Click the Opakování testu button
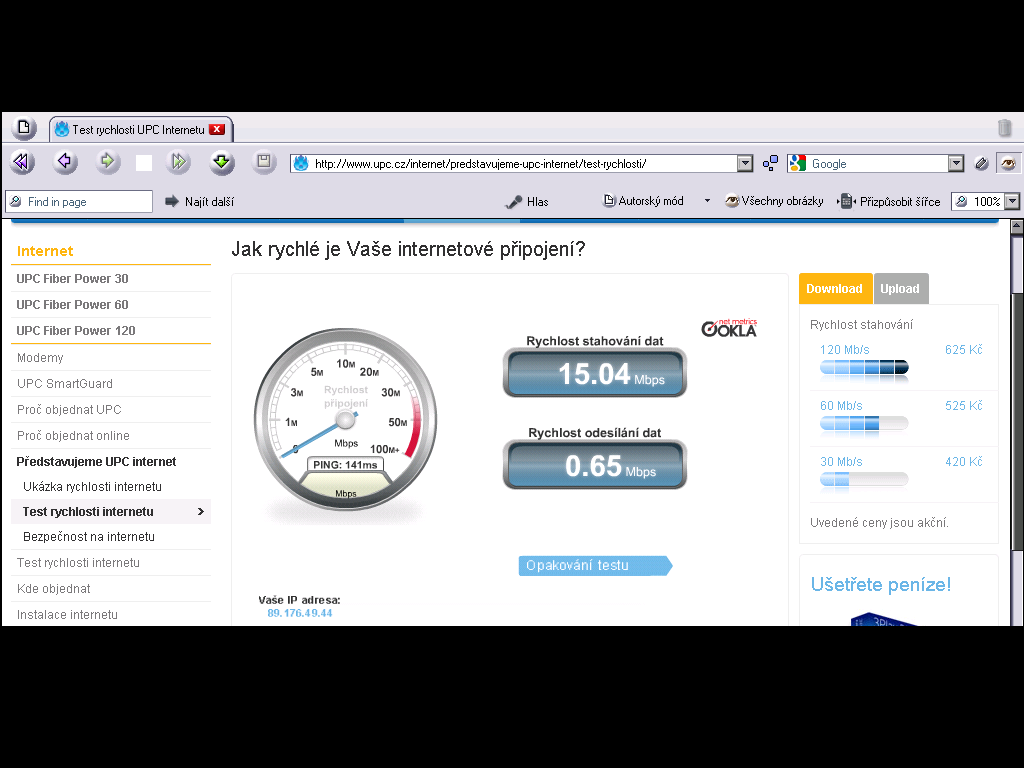This screenshot has height=768, width=1024. (595, 566)
